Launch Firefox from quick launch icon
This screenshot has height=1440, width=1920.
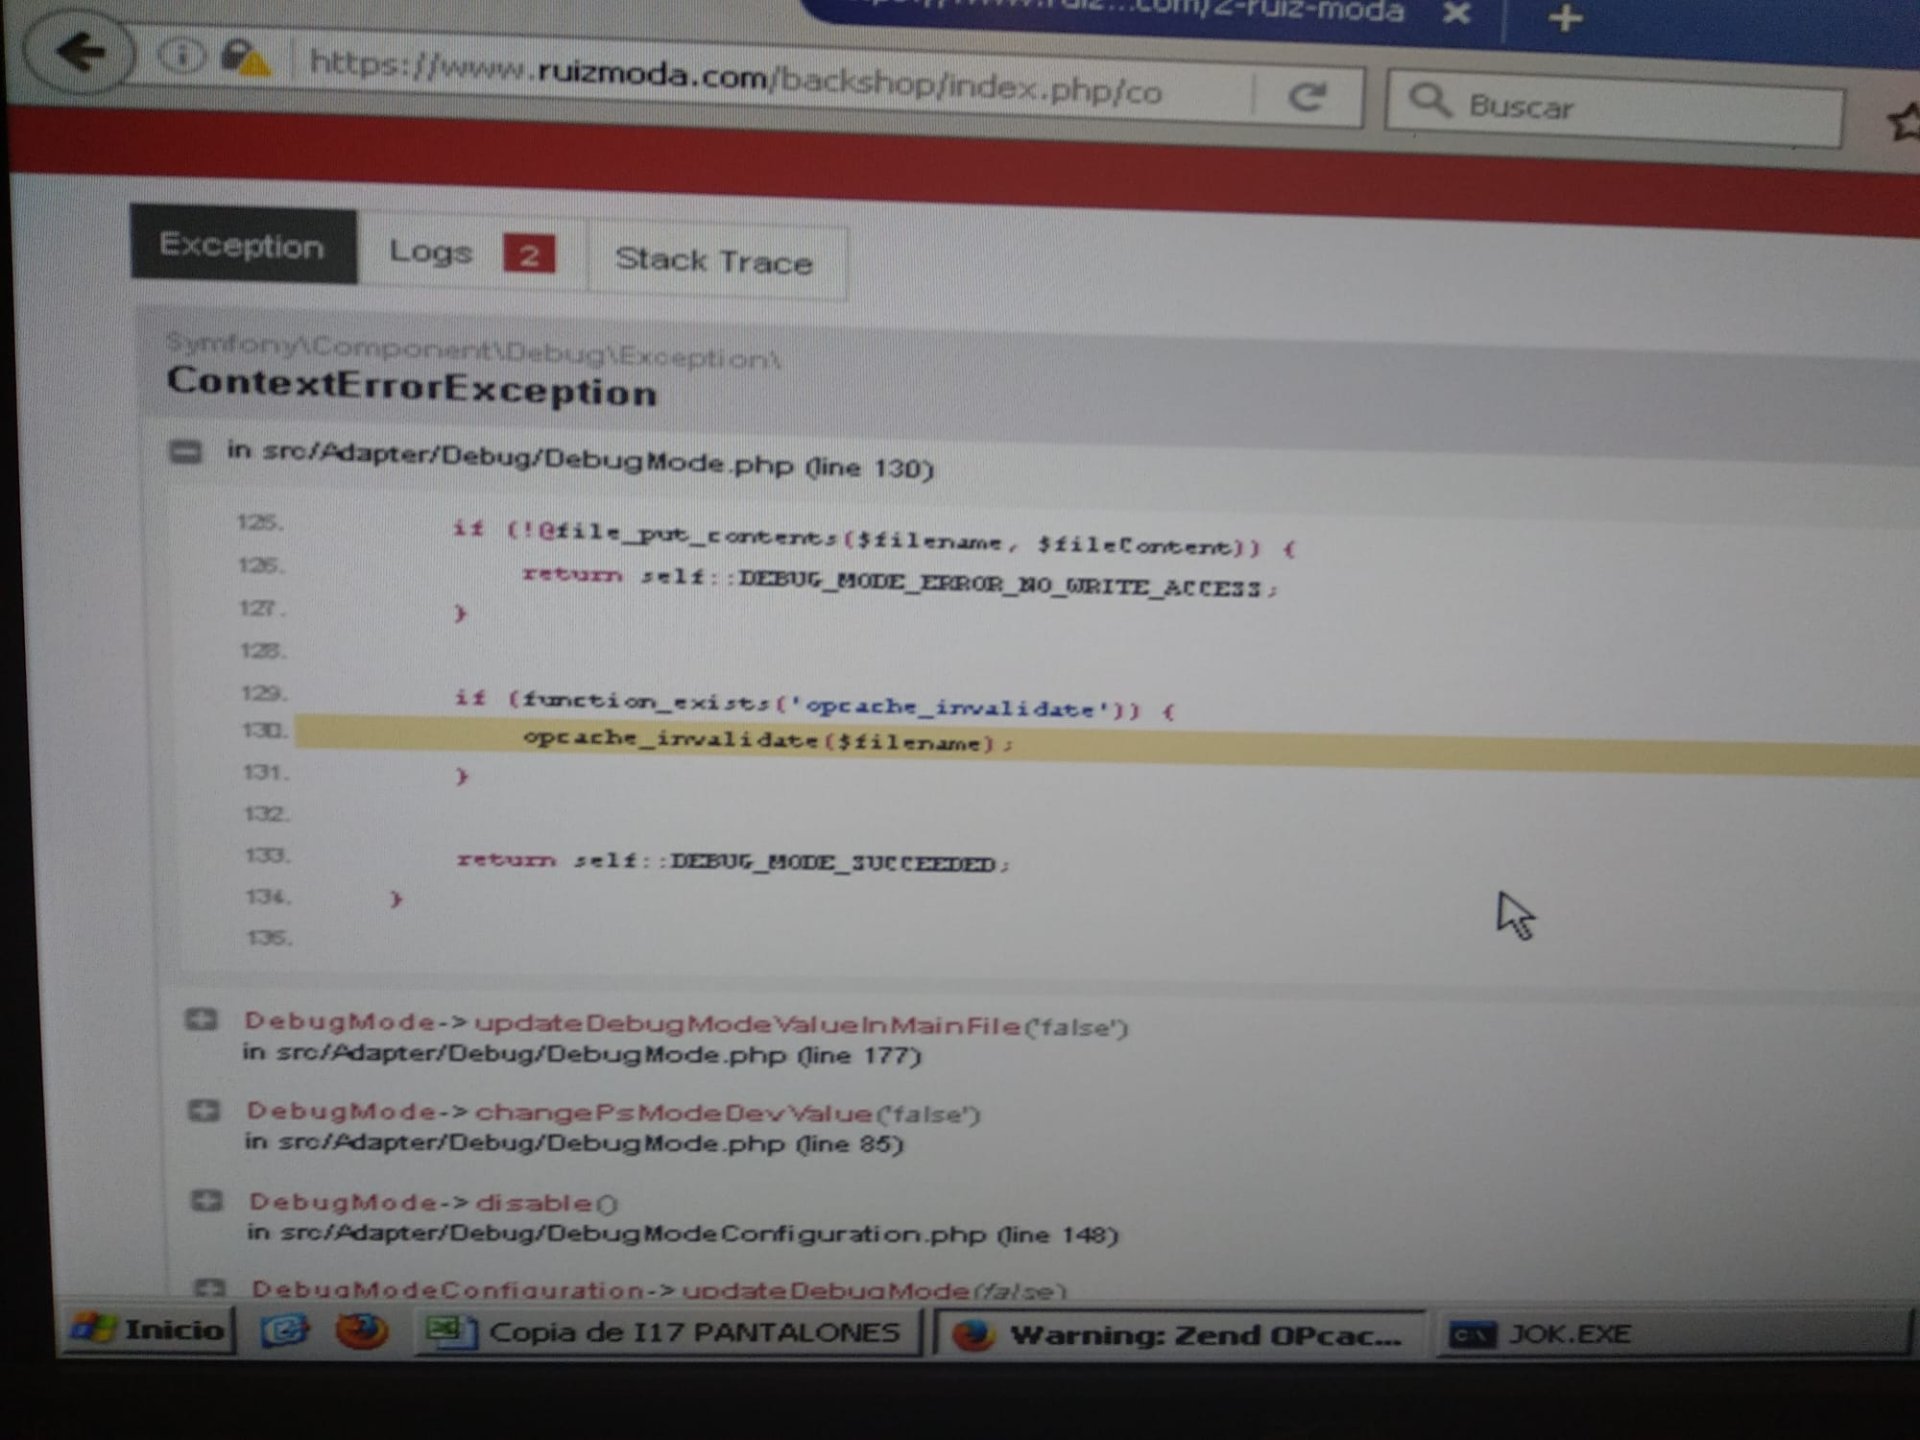[361, 1331]
